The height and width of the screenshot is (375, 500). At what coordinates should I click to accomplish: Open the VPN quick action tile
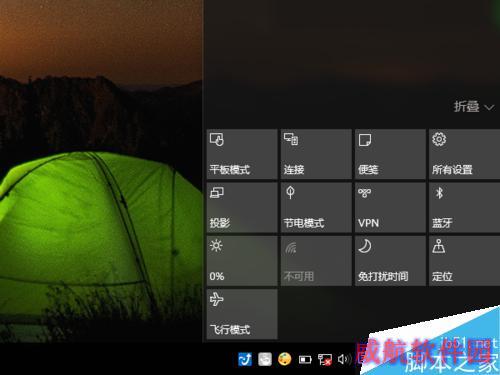tap(390, 208)
